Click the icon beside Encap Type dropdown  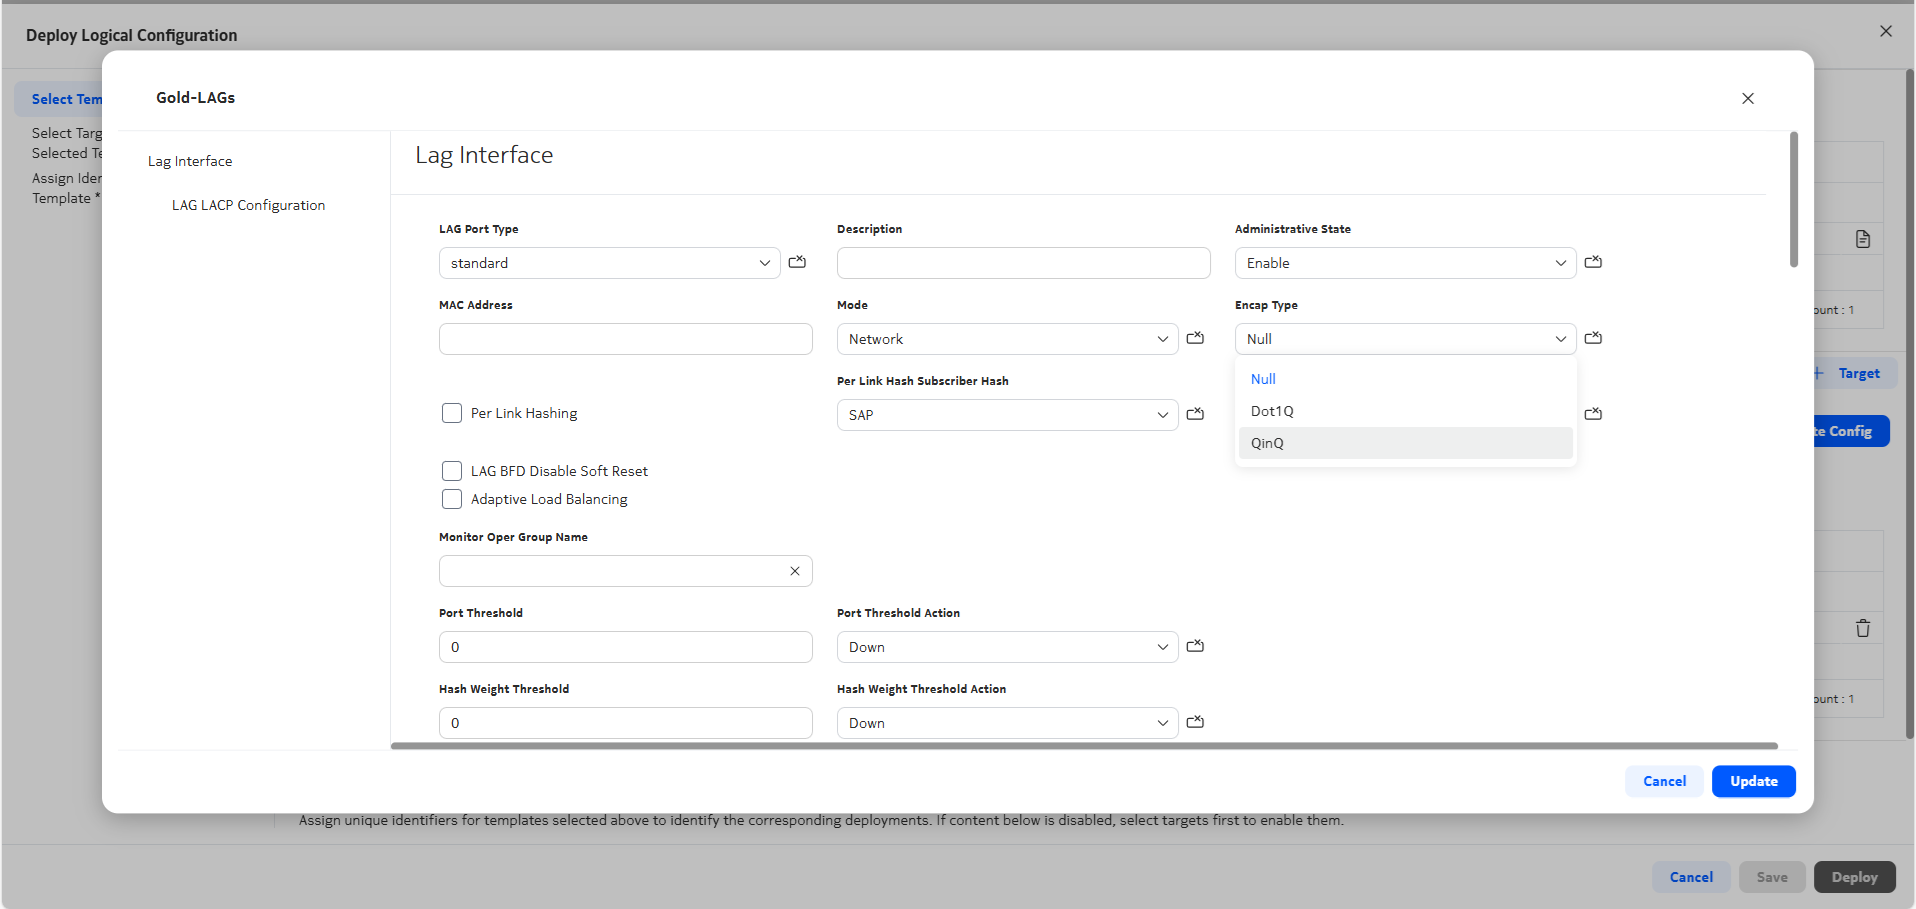pos(1593,338)
